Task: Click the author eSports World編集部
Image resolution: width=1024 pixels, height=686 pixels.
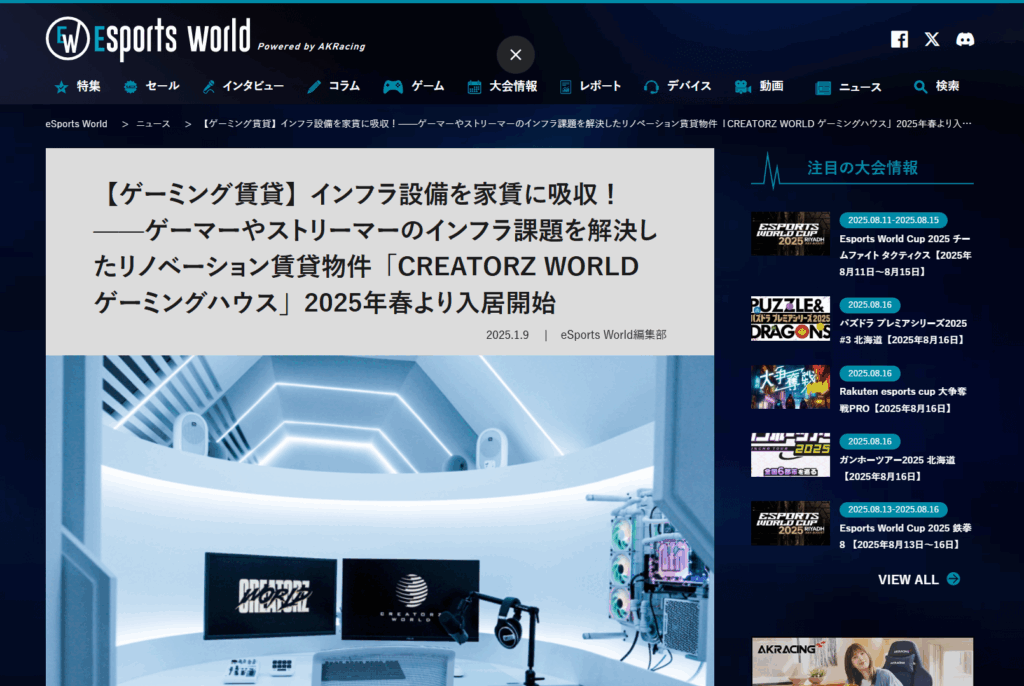Action: [x=613, y=335]
